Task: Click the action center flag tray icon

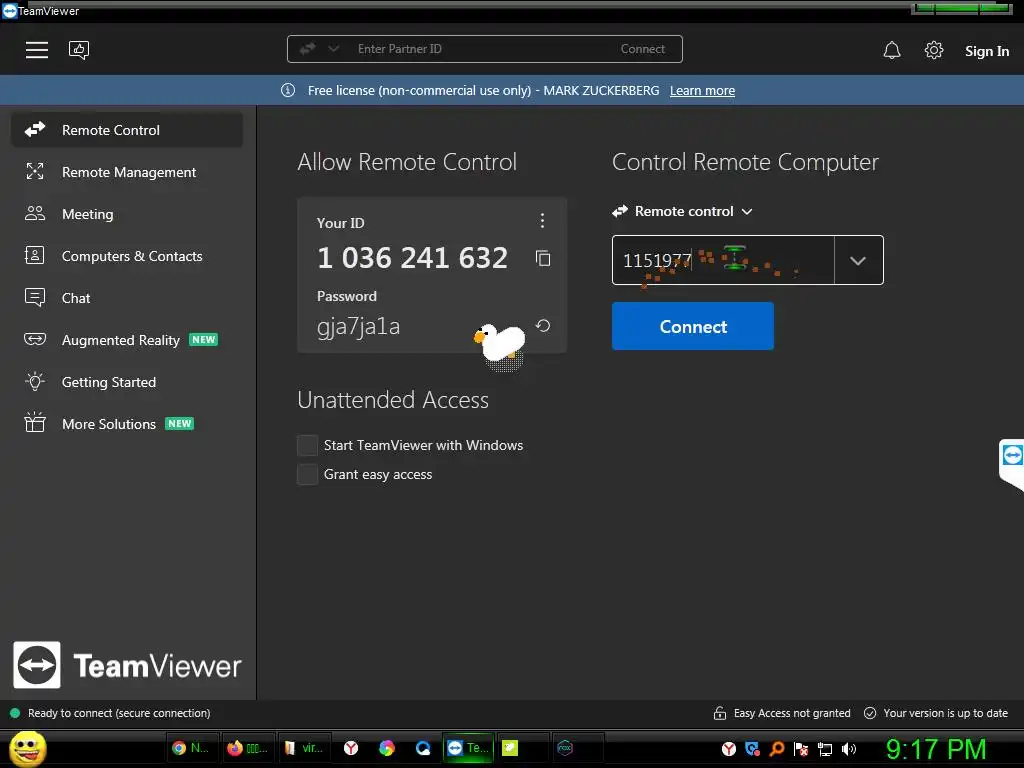Action: 801,749
